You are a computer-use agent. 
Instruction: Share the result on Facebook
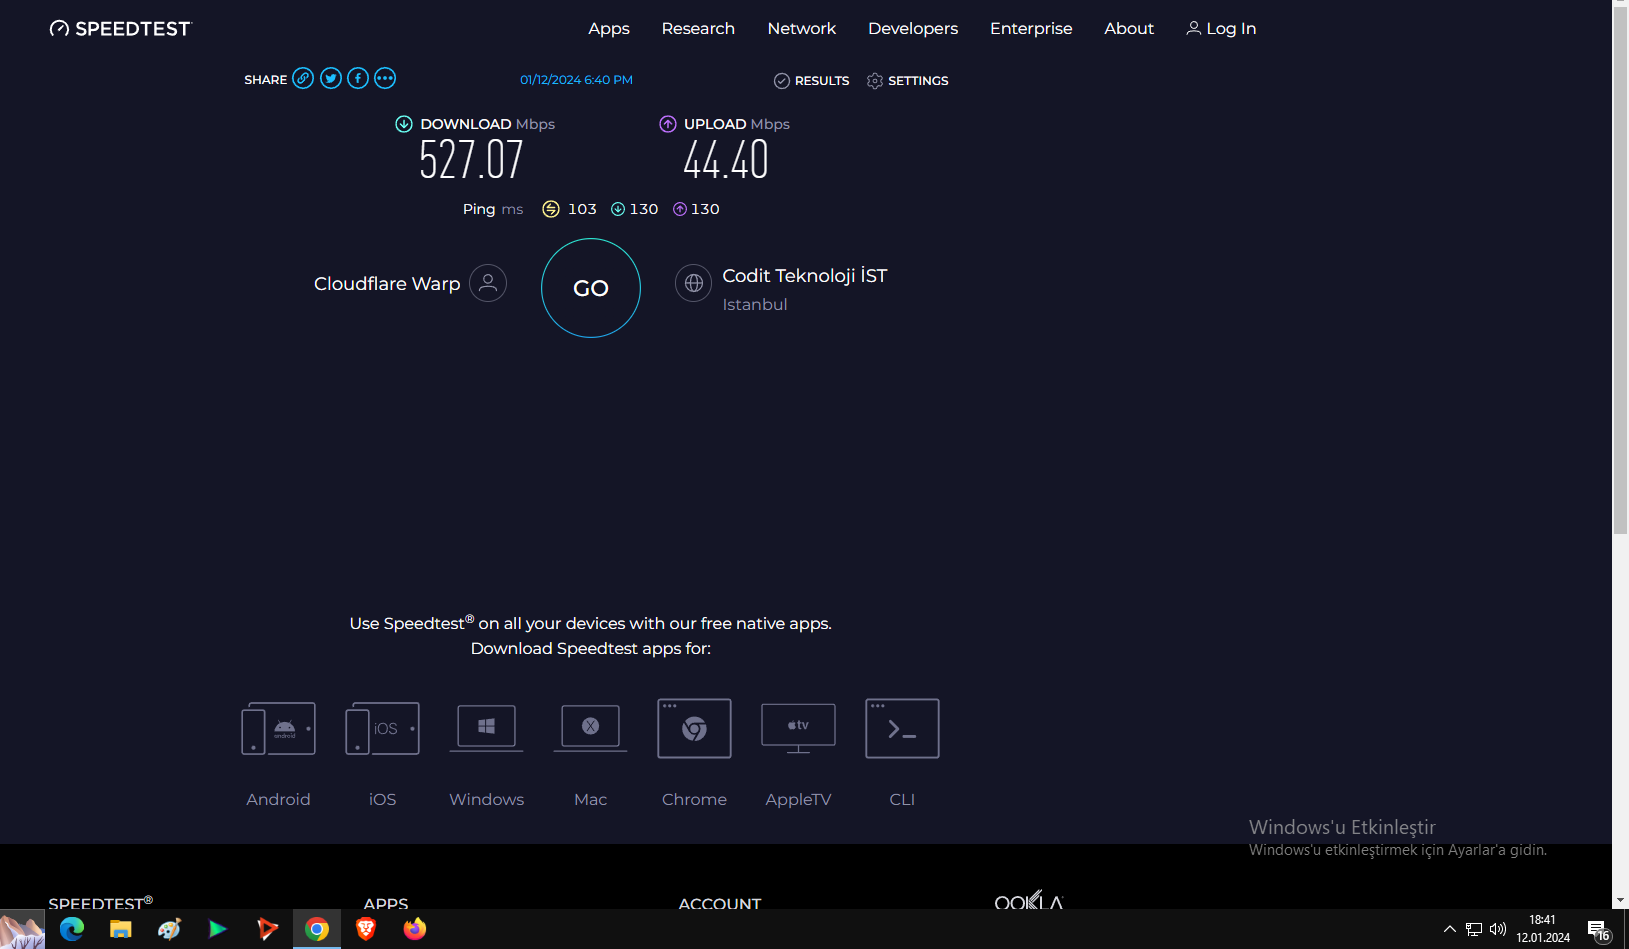(x=358, y=78)
